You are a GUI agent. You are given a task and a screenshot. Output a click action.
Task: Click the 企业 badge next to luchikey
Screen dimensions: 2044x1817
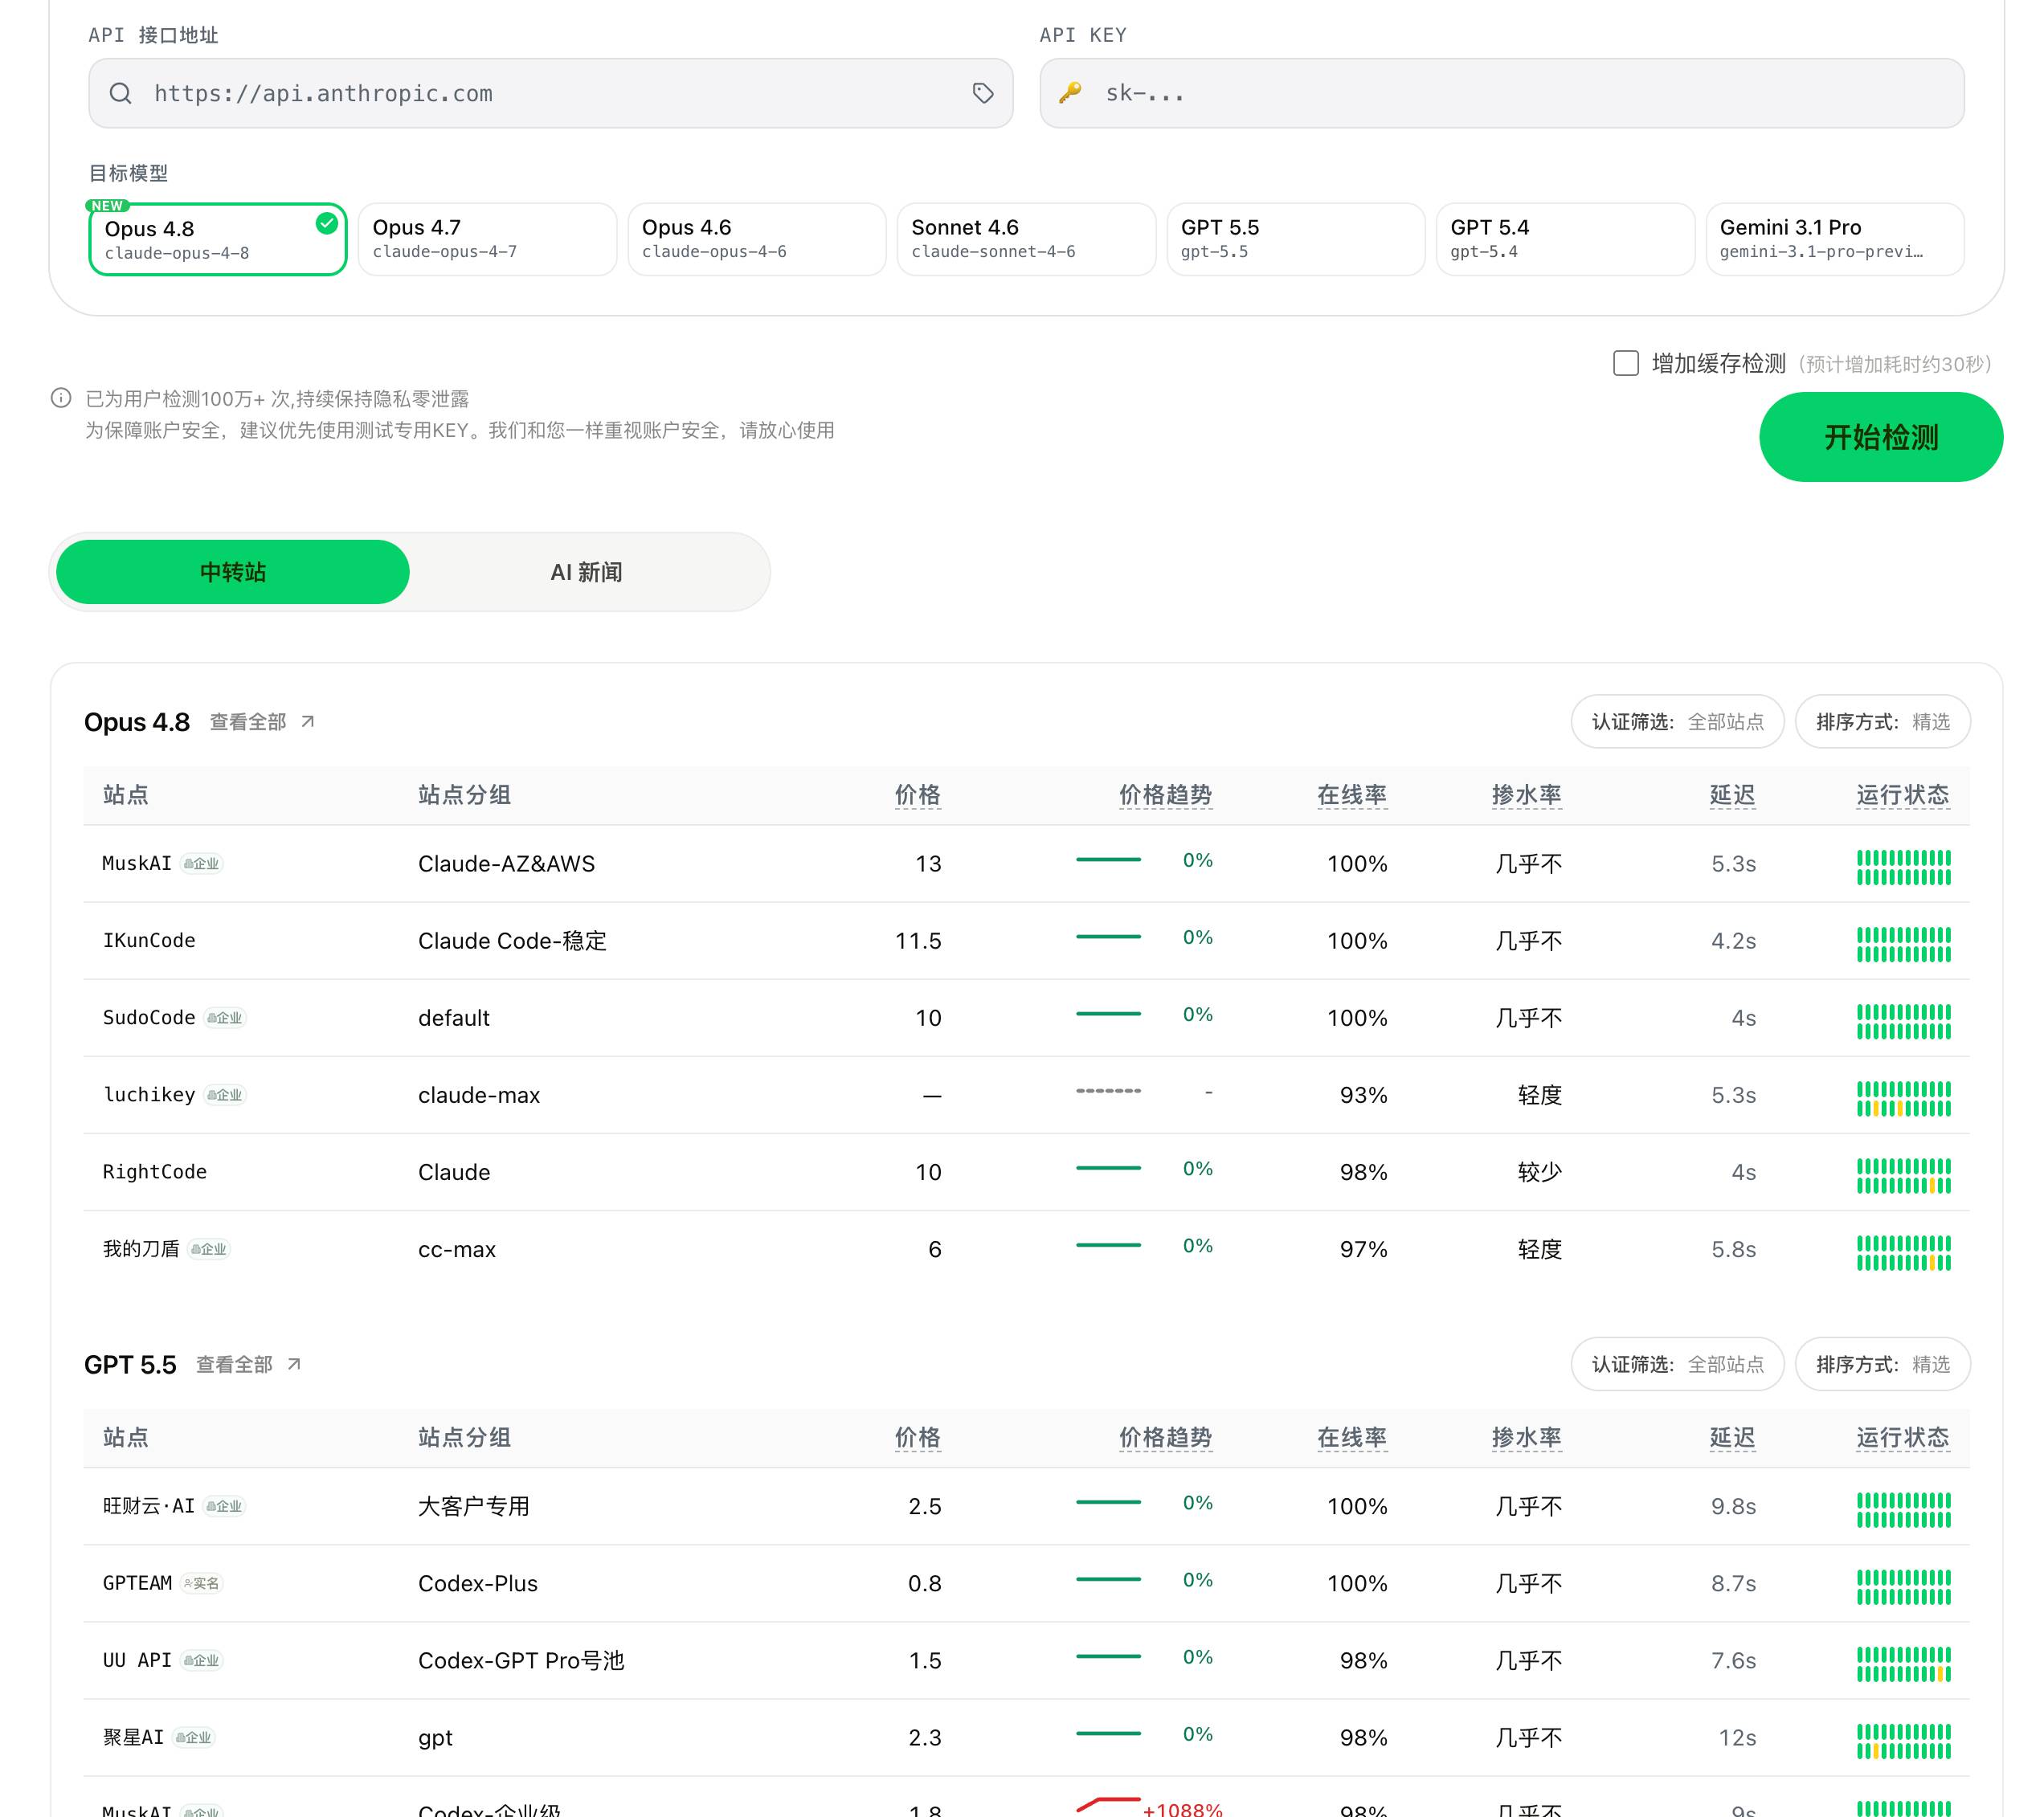pyautogui.click(x=225, y=1095)
